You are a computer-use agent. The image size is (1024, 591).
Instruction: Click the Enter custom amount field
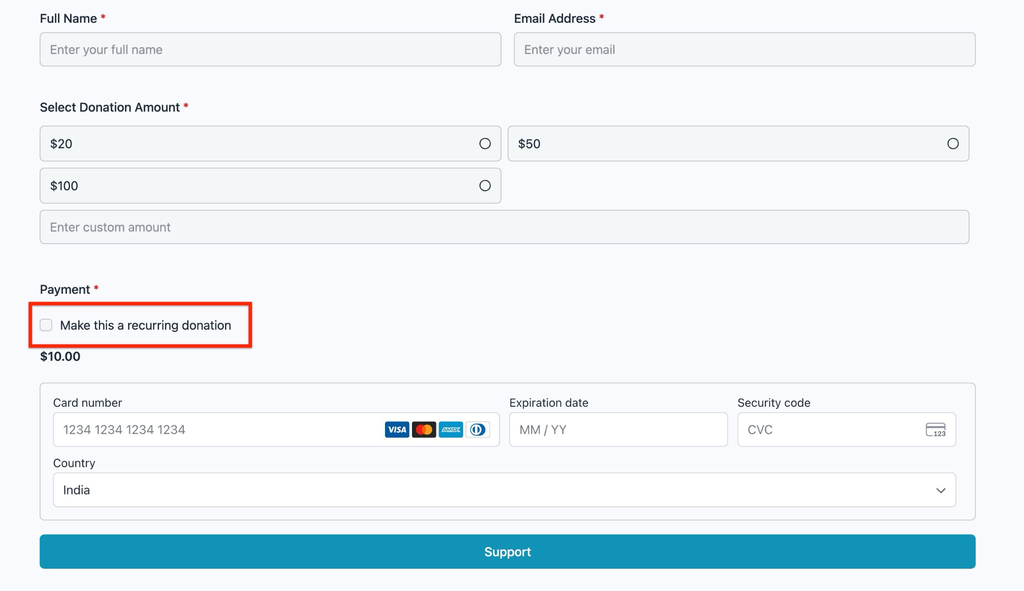tap(504, 227)
